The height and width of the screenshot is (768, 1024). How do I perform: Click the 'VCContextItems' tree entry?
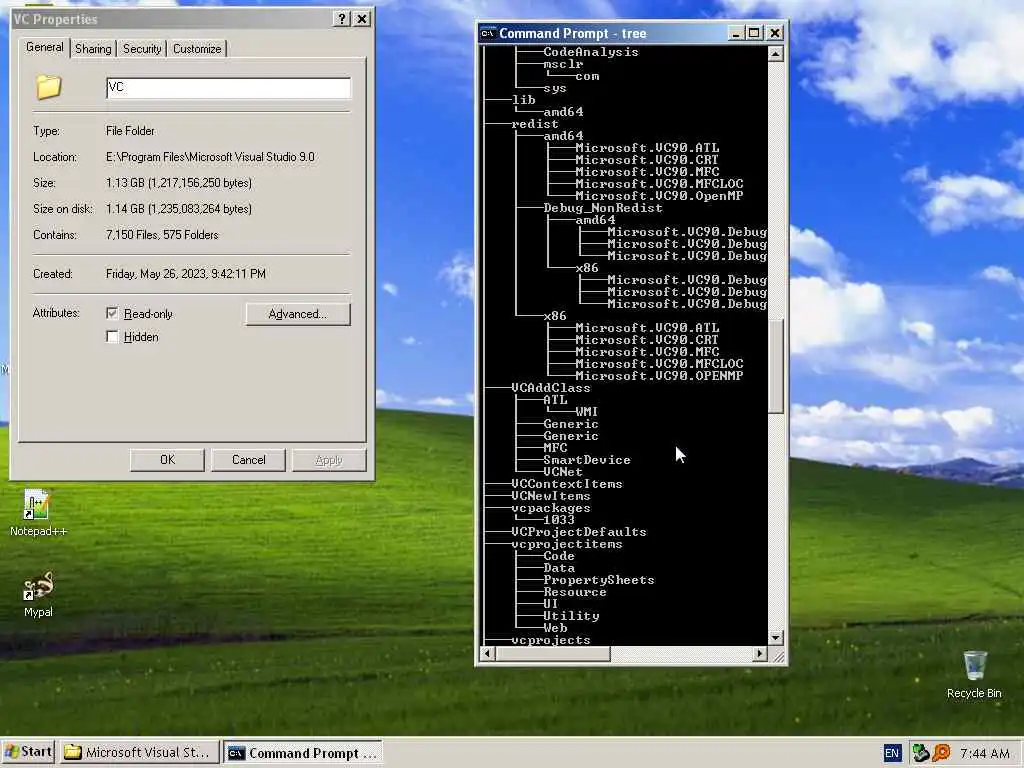(x=567, y=483)
